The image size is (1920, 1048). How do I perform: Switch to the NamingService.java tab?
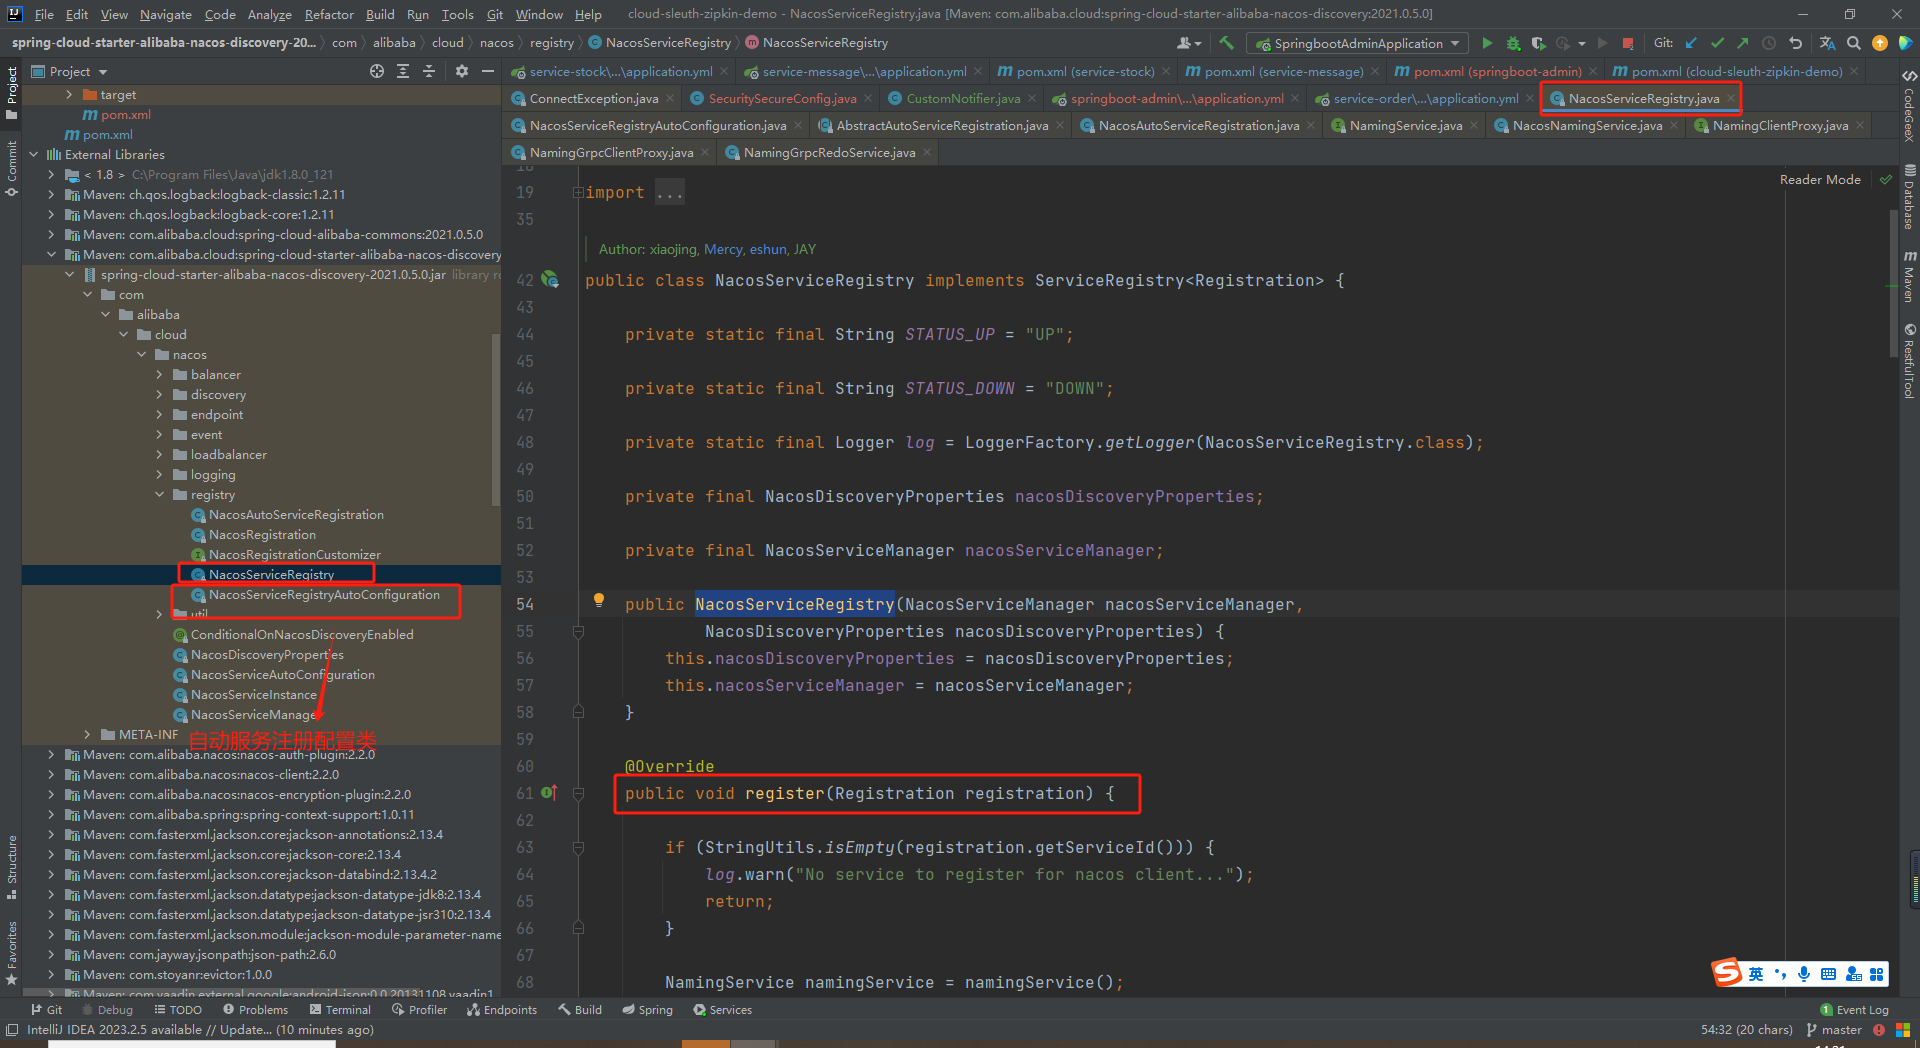click(x=1404, y=126)
